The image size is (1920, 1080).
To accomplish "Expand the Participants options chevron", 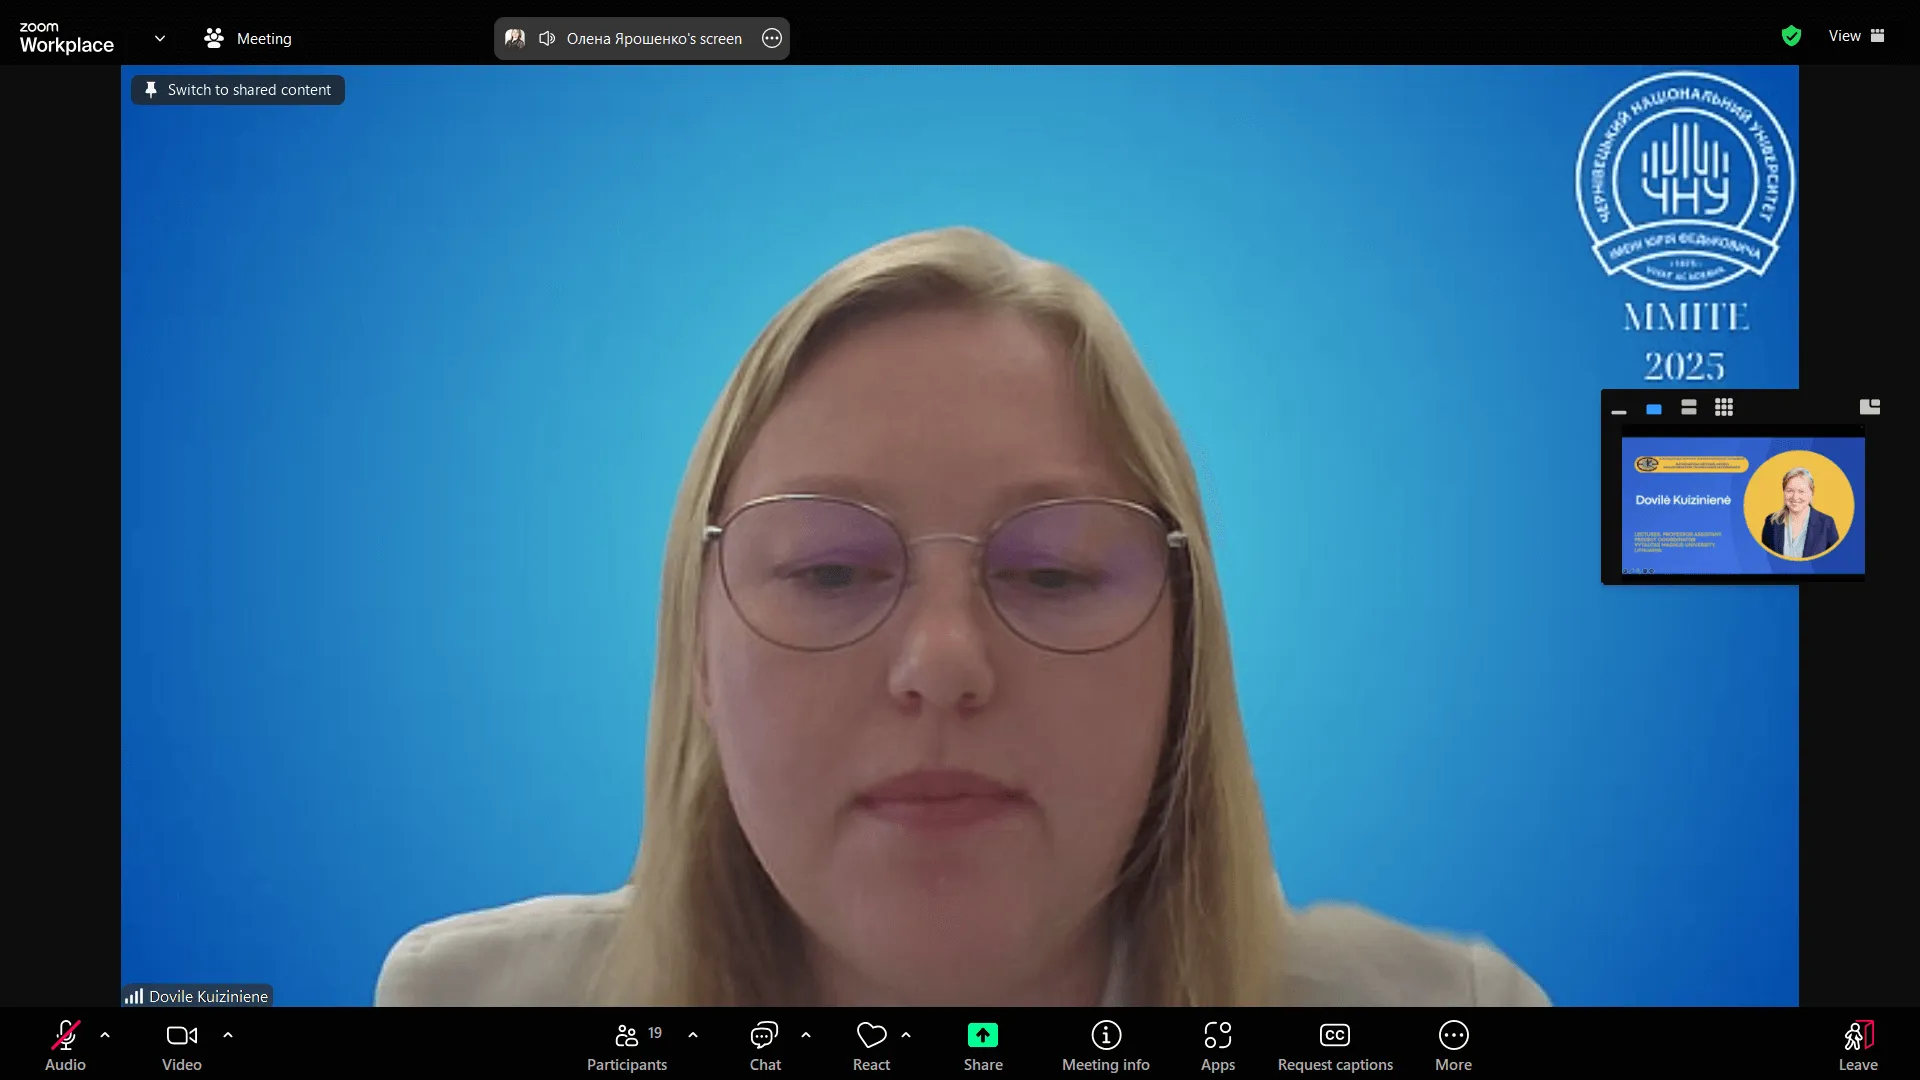I will click(693, 1035).
